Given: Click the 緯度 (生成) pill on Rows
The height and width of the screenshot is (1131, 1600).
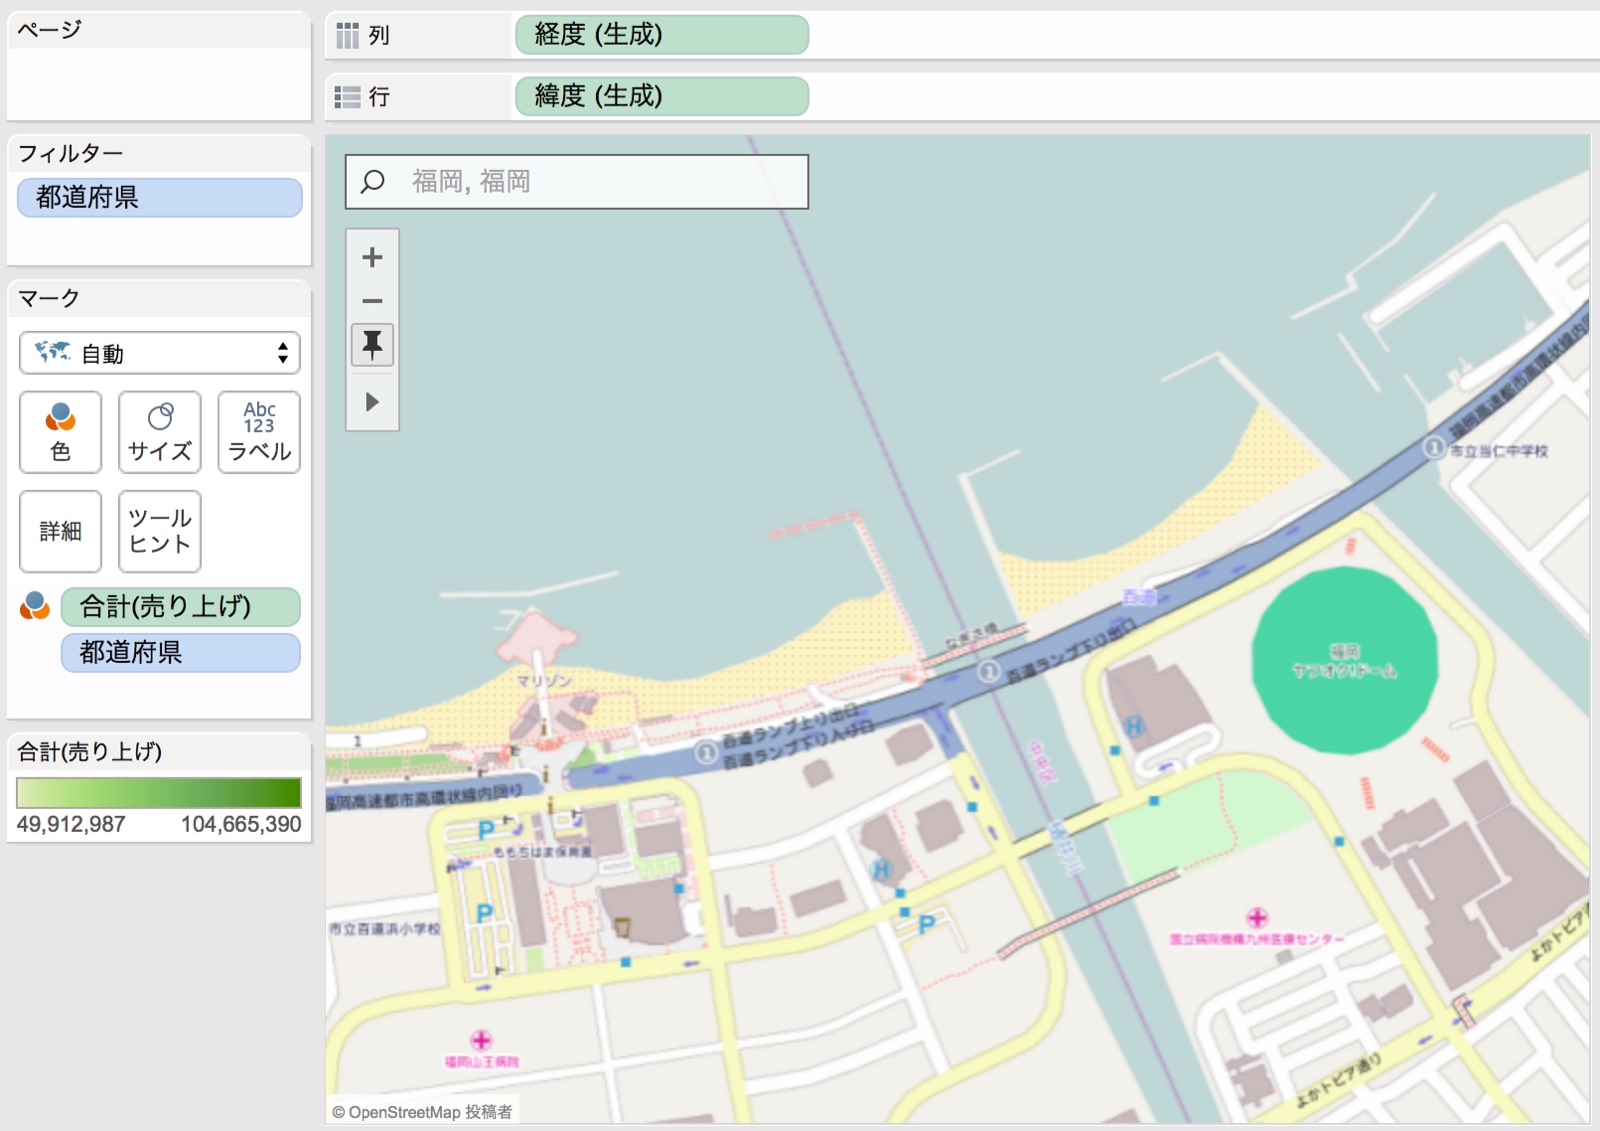Looking at the screenshot, I should click(x=660, y=96).
